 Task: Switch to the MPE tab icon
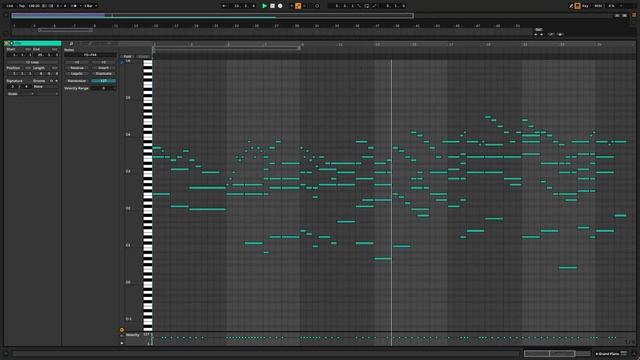point(109,43)
